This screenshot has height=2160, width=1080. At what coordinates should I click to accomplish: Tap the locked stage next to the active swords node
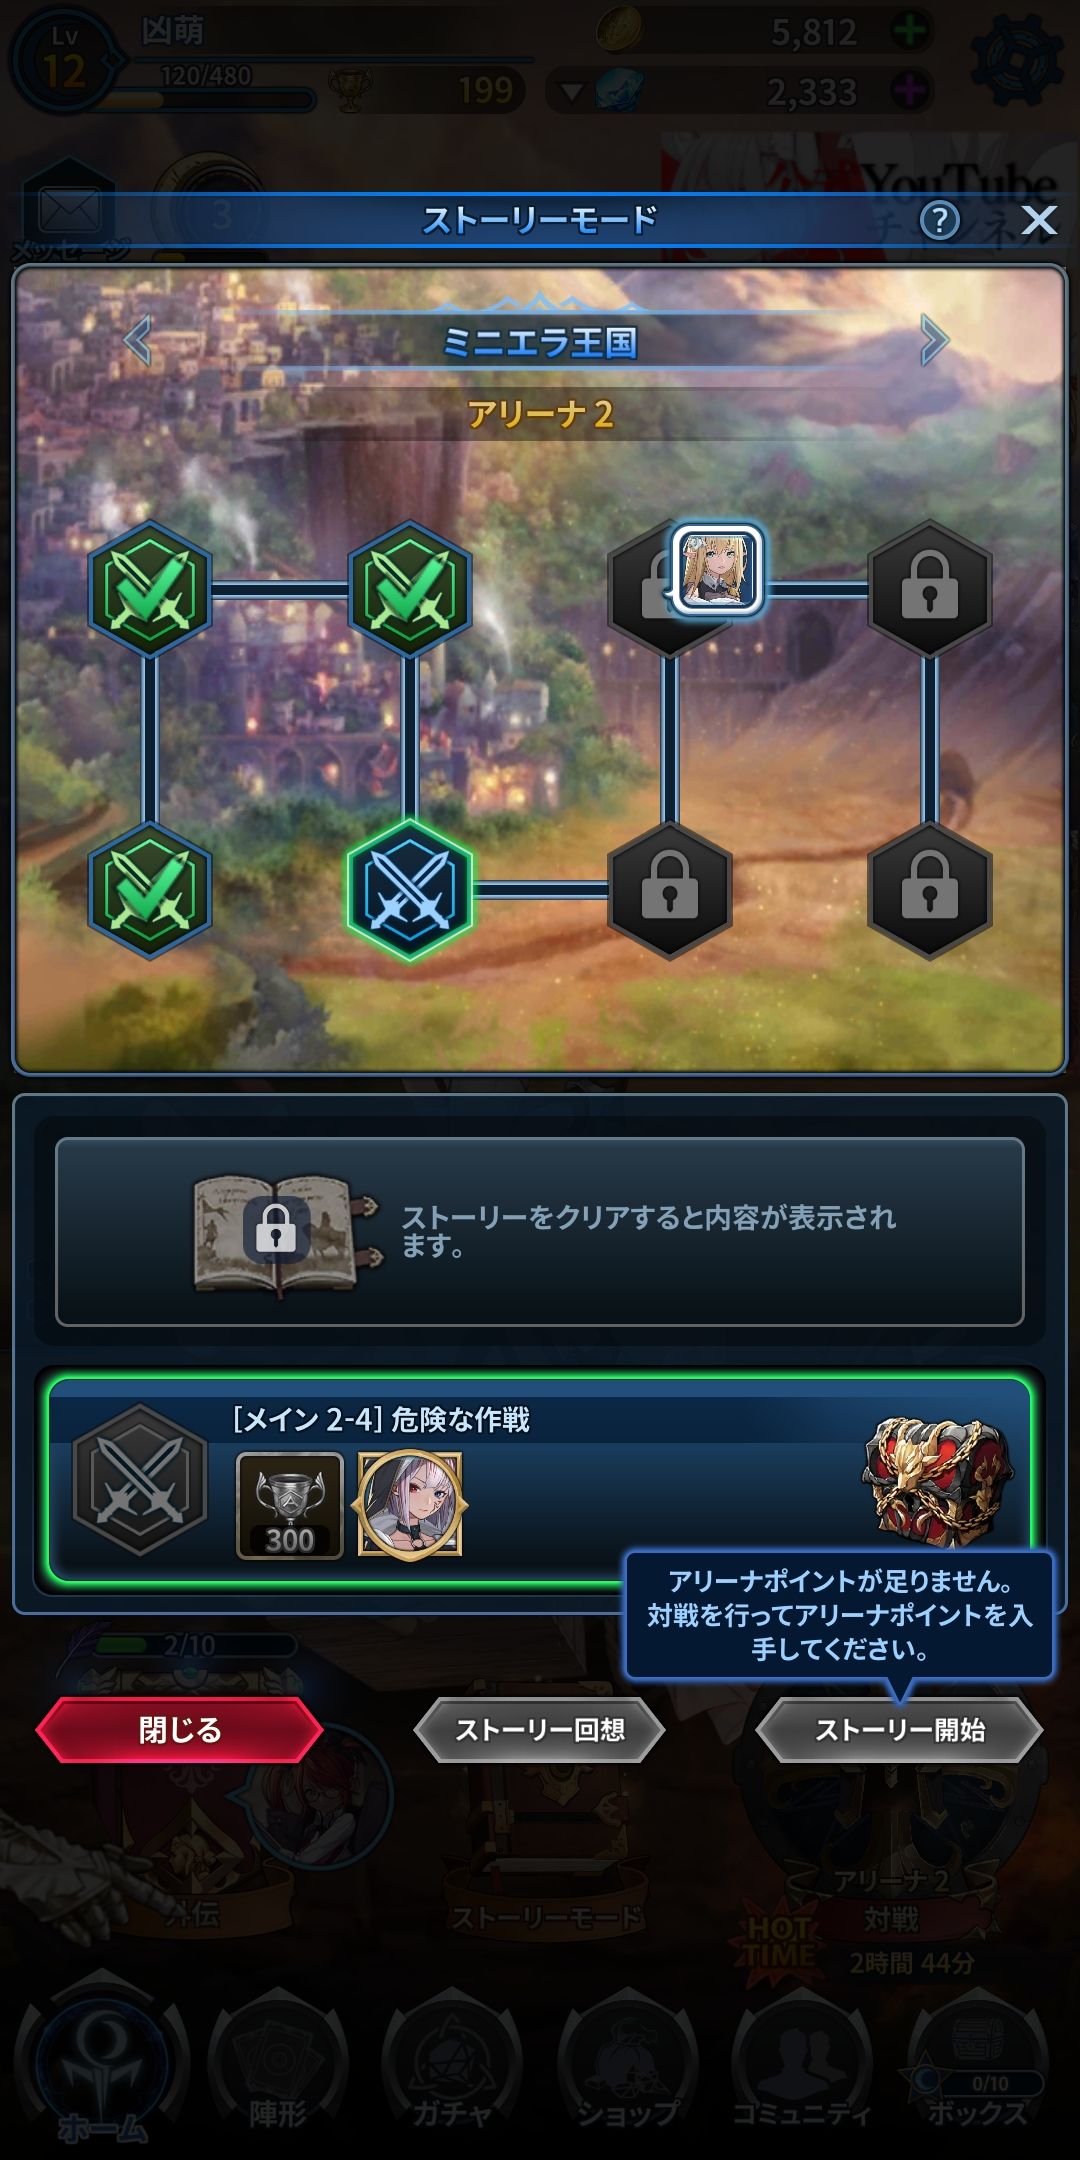coord(670,890)
